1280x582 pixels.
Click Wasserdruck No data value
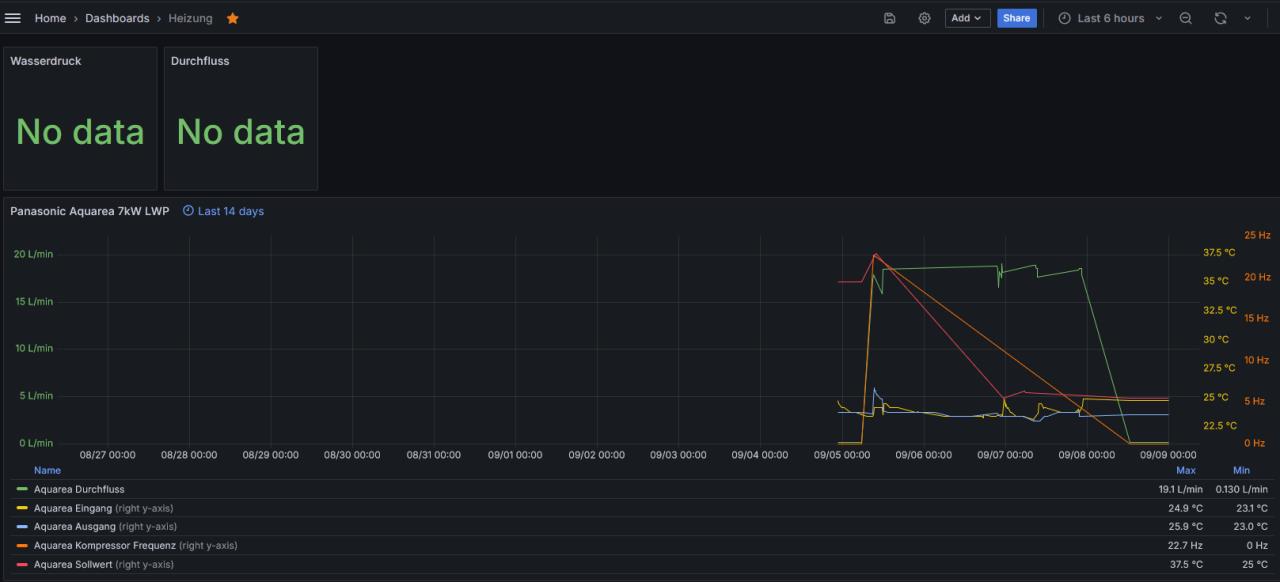coord(80,132)
